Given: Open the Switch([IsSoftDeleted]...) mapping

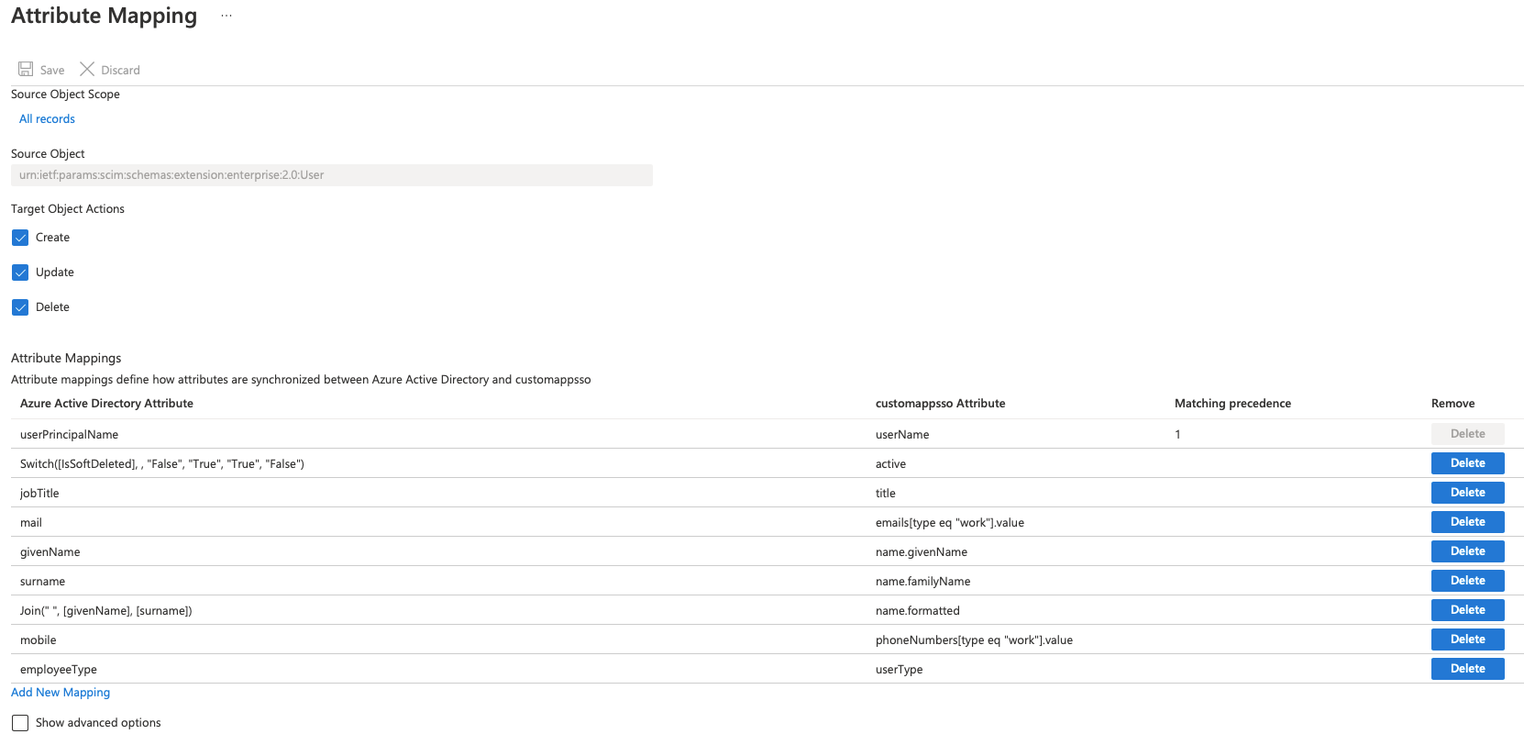Looking at the screenshot, I should (x=162, y=464).
